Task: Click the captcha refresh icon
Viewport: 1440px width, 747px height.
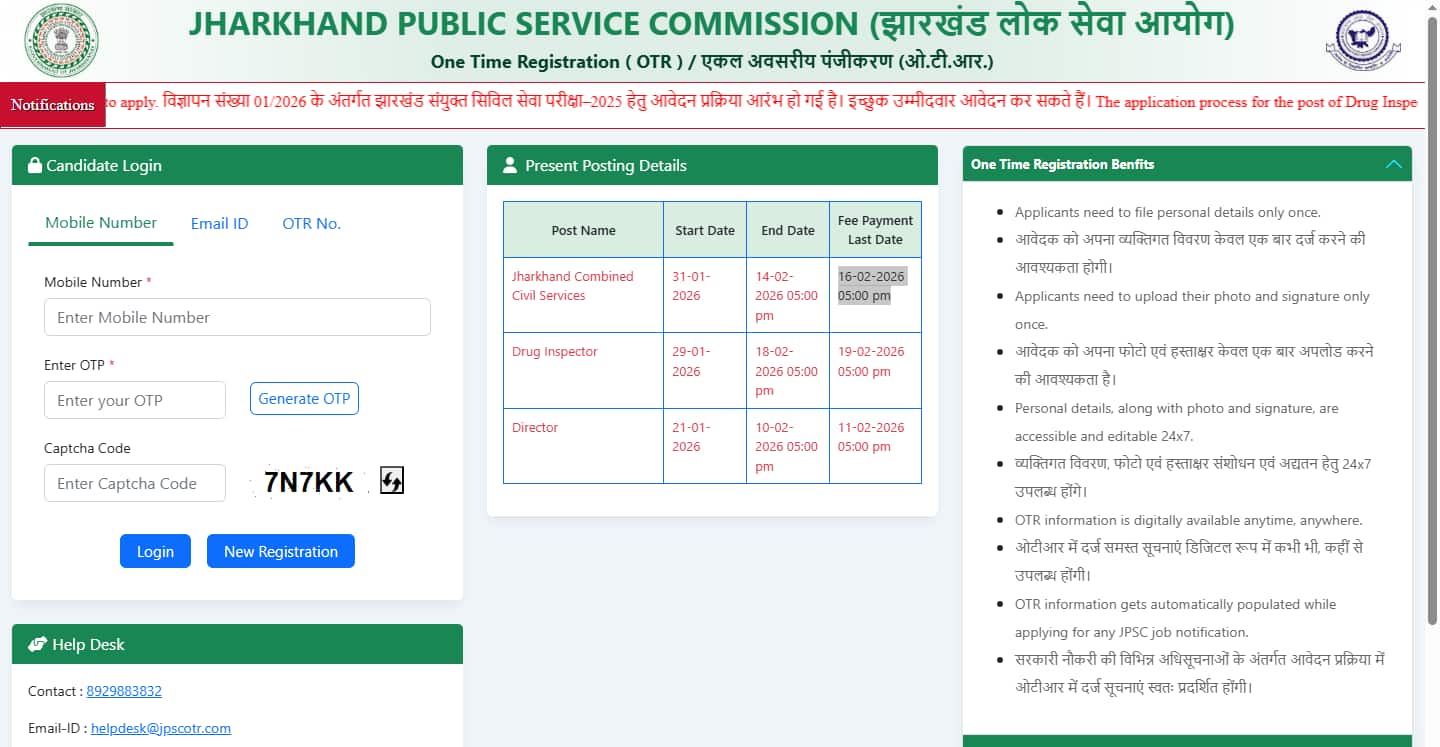Action: [392, 482]
